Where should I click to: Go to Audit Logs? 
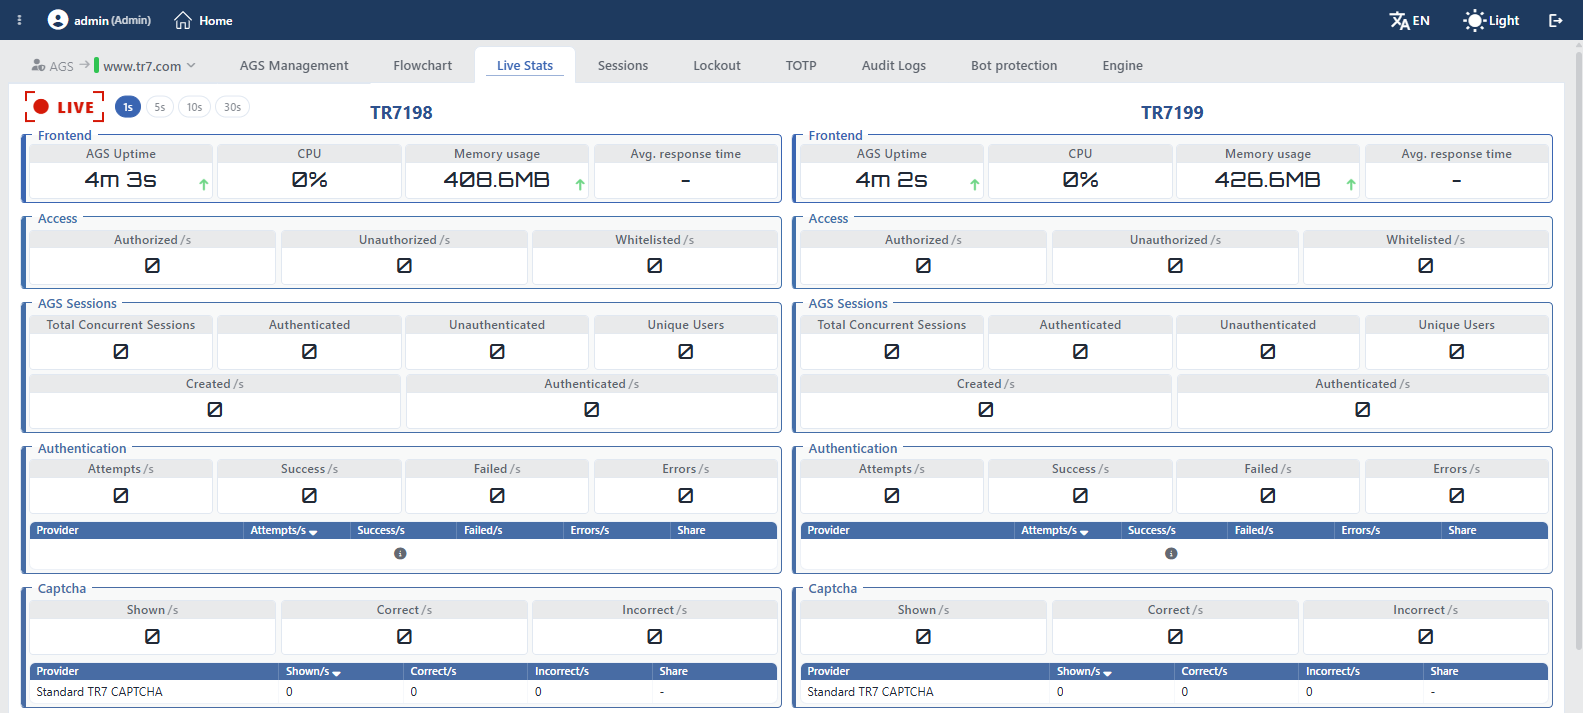click(894, 65)
